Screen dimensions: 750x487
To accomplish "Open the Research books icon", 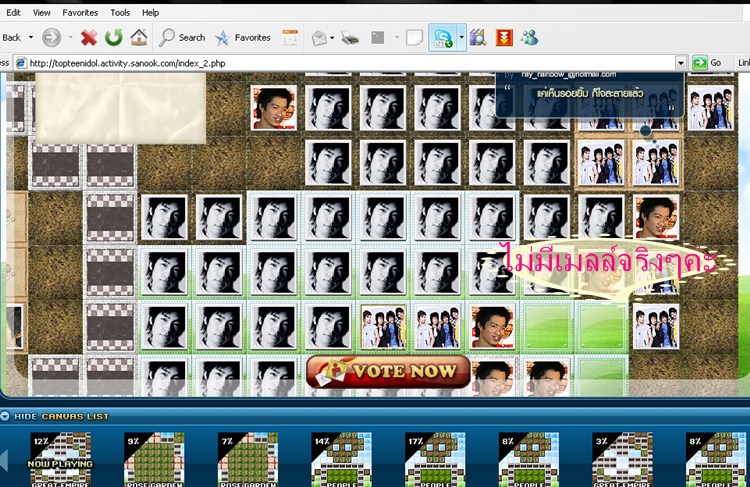I will pyautogui.click(x=478, y=37).
